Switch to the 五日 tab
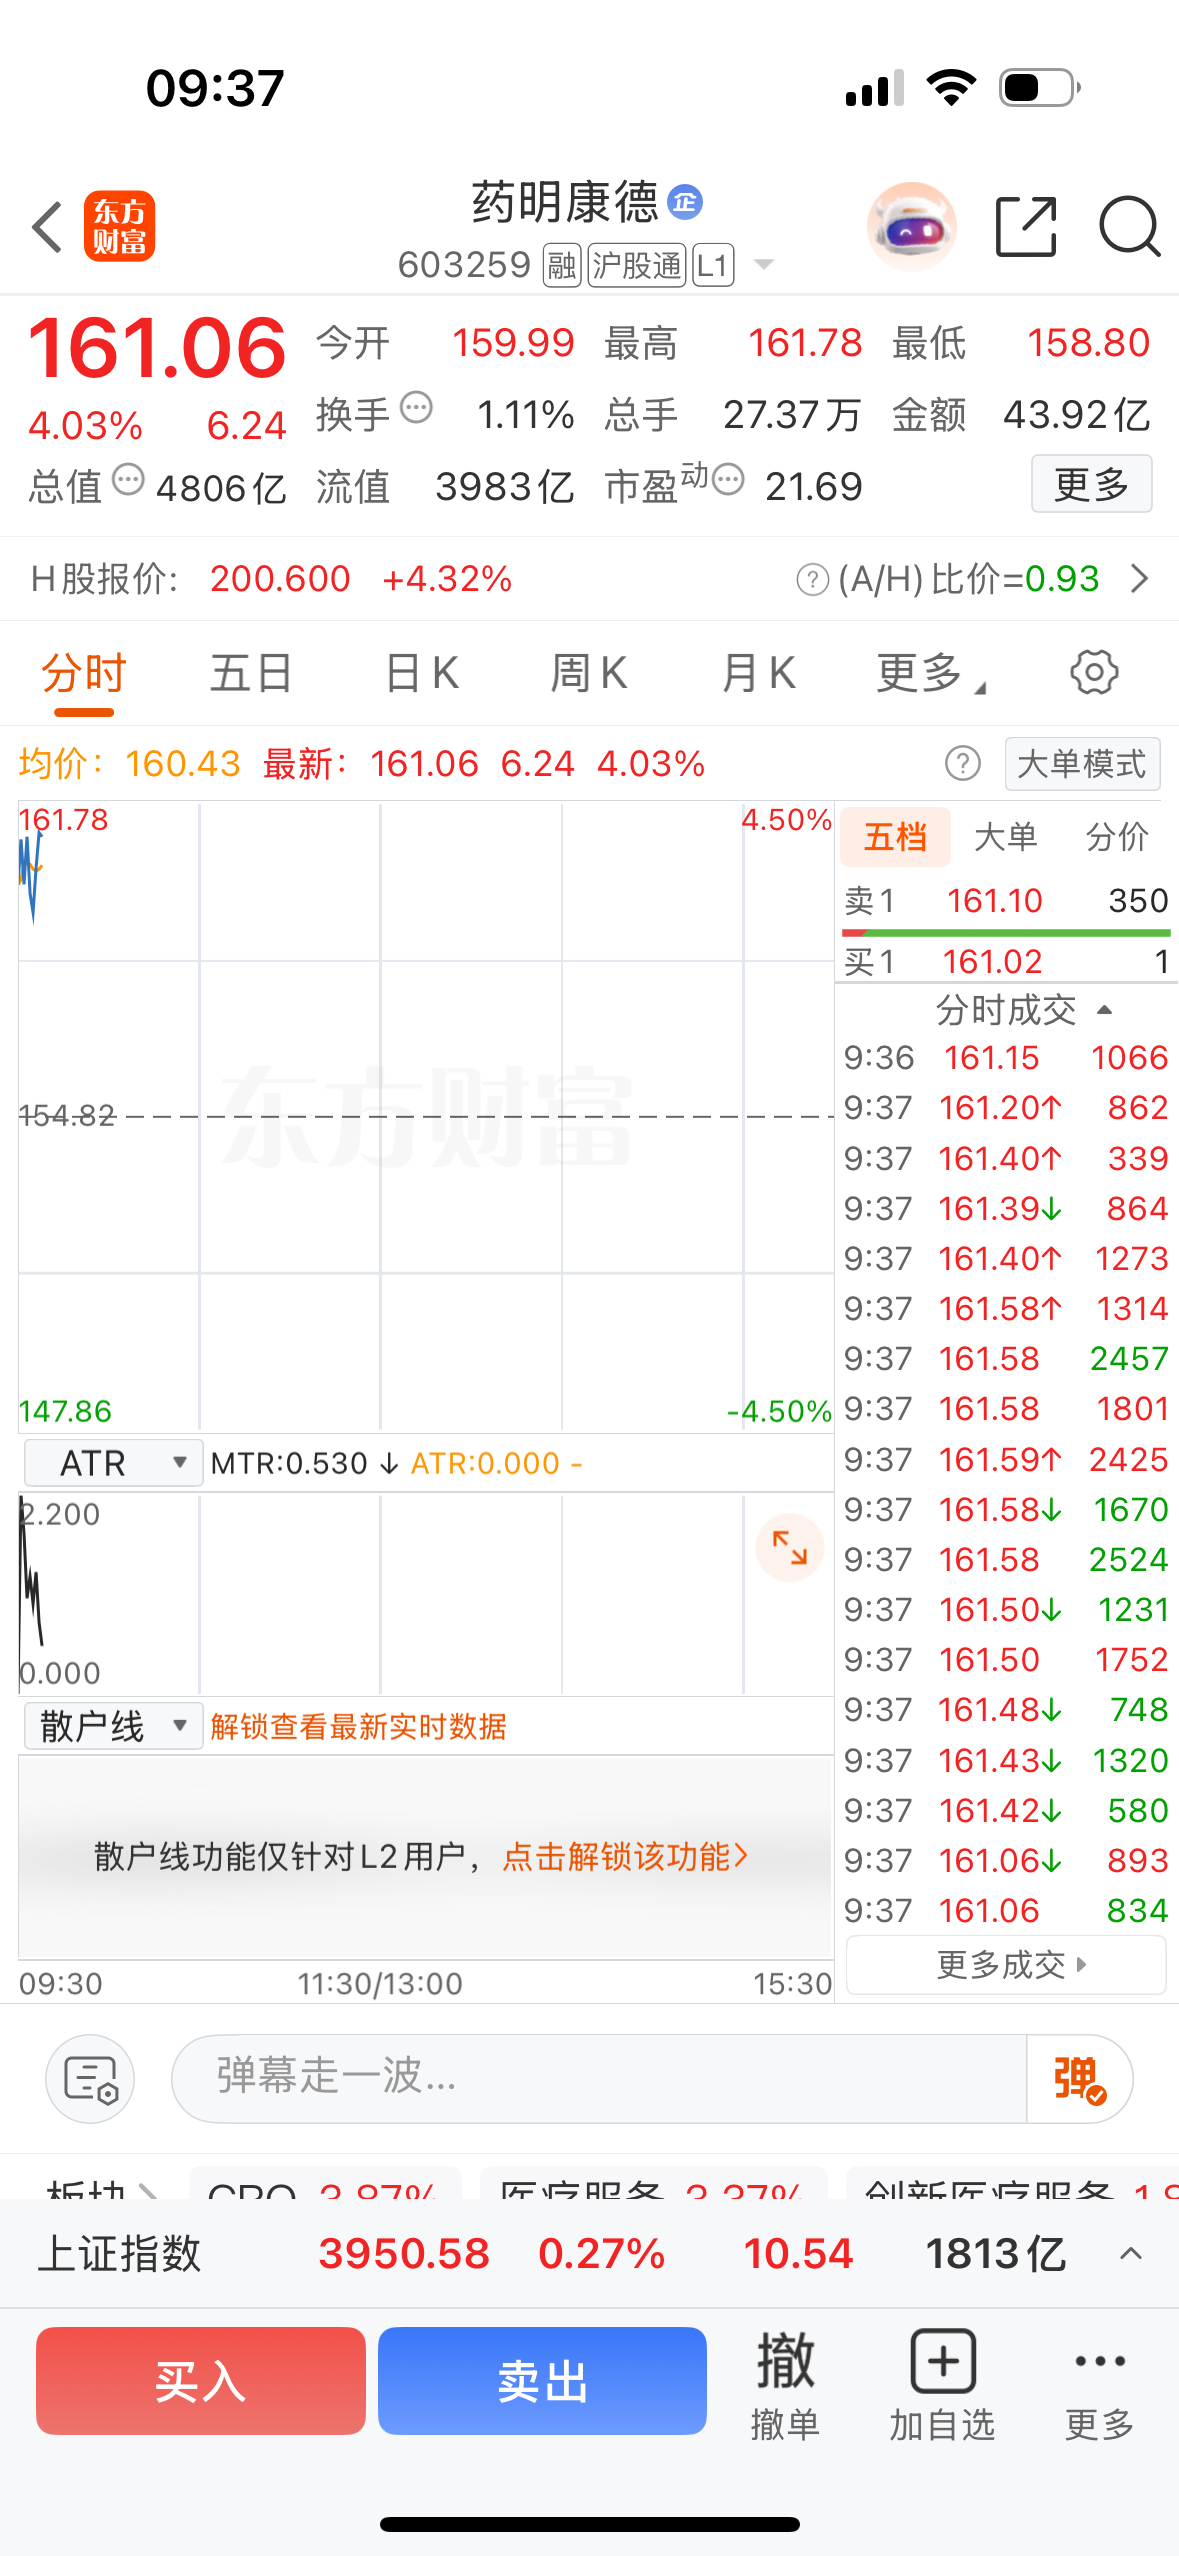This screenshot has height=2556, width=1179. [x=251, y=673]
